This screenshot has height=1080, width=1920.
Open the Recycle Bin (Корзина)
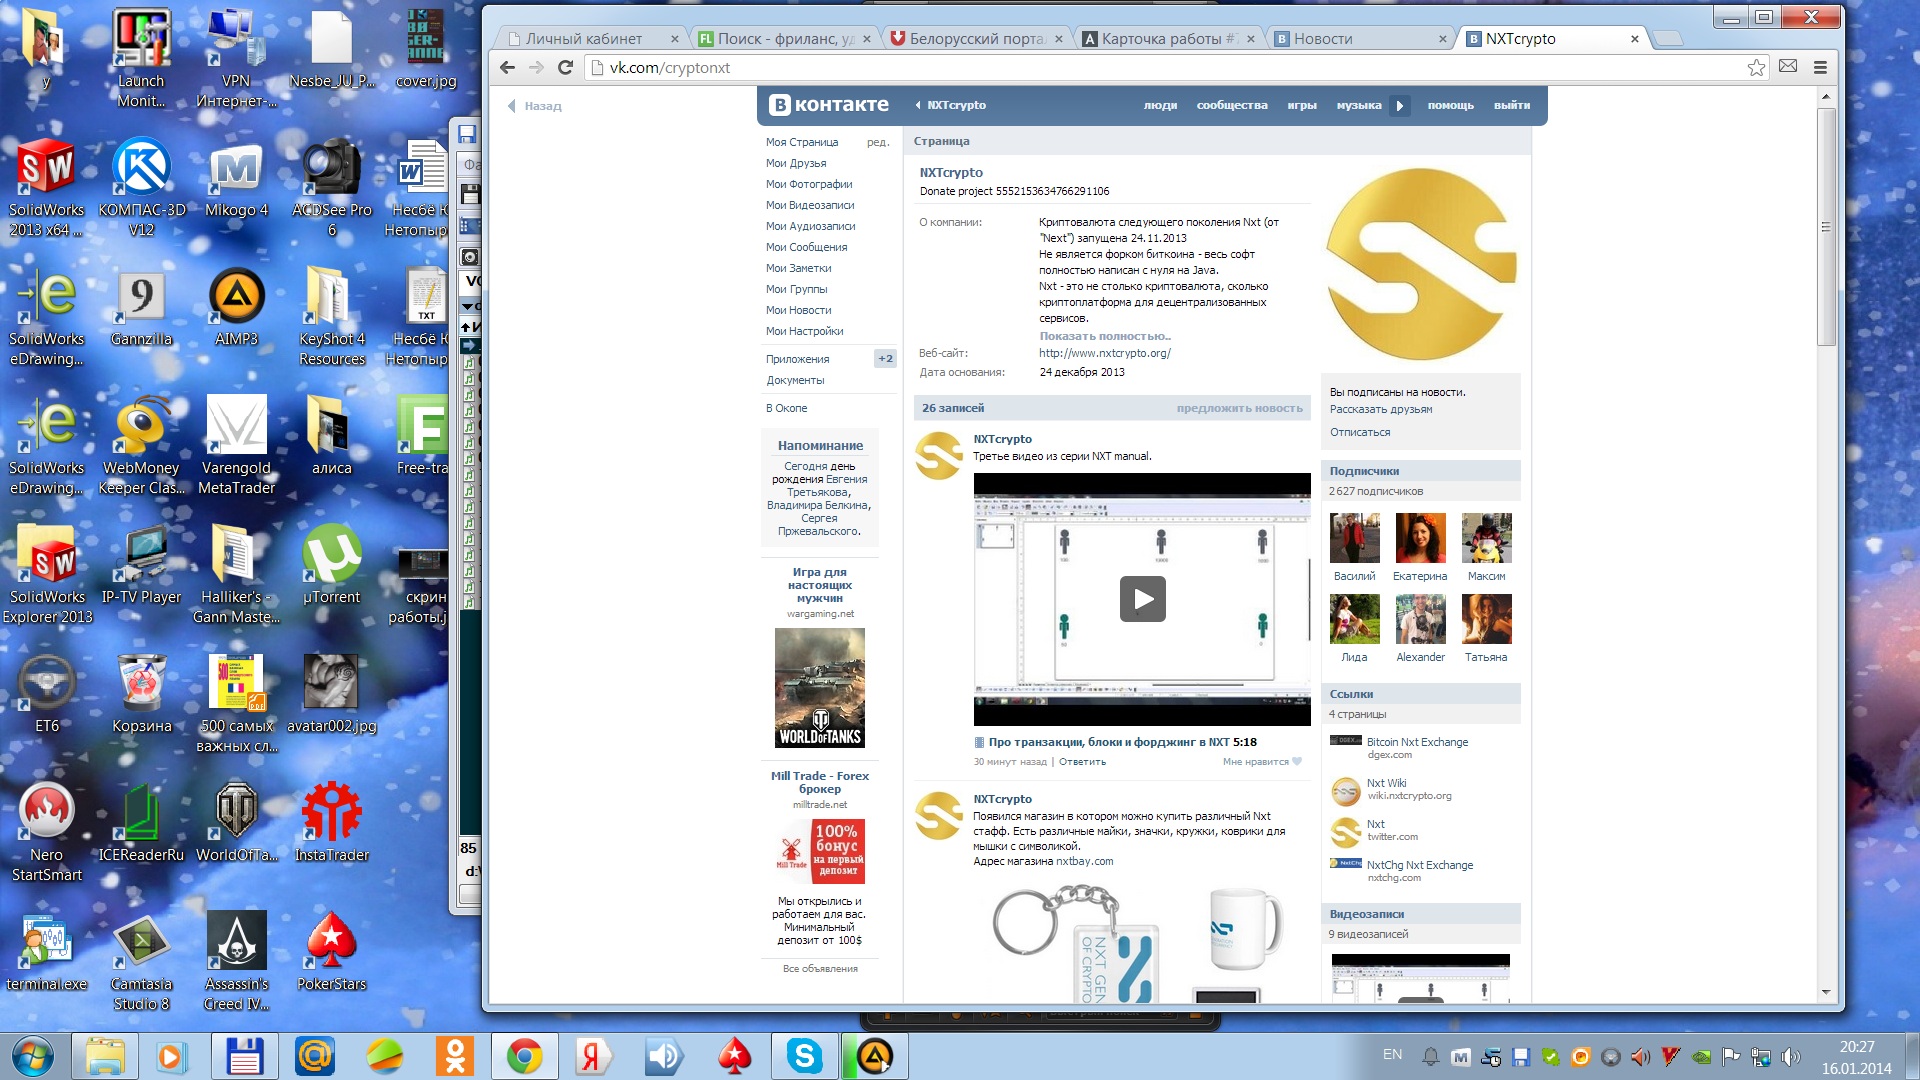(x=141, y=695)
